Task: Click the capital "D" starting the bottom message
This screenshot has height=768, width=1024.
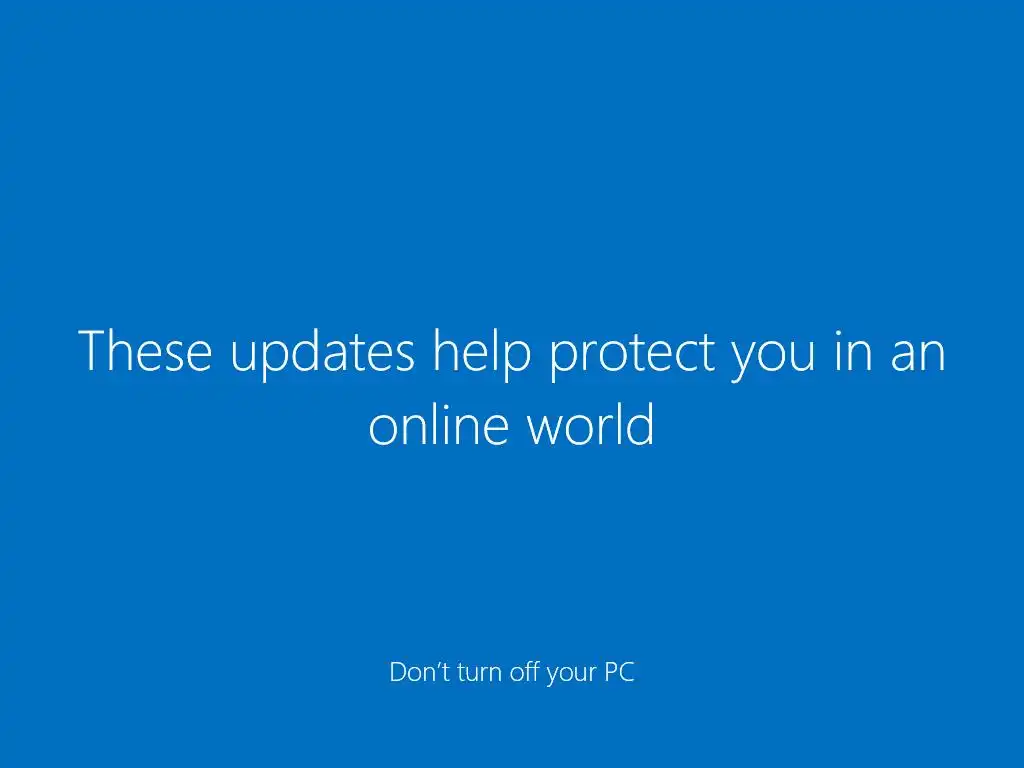Action: 398,672
